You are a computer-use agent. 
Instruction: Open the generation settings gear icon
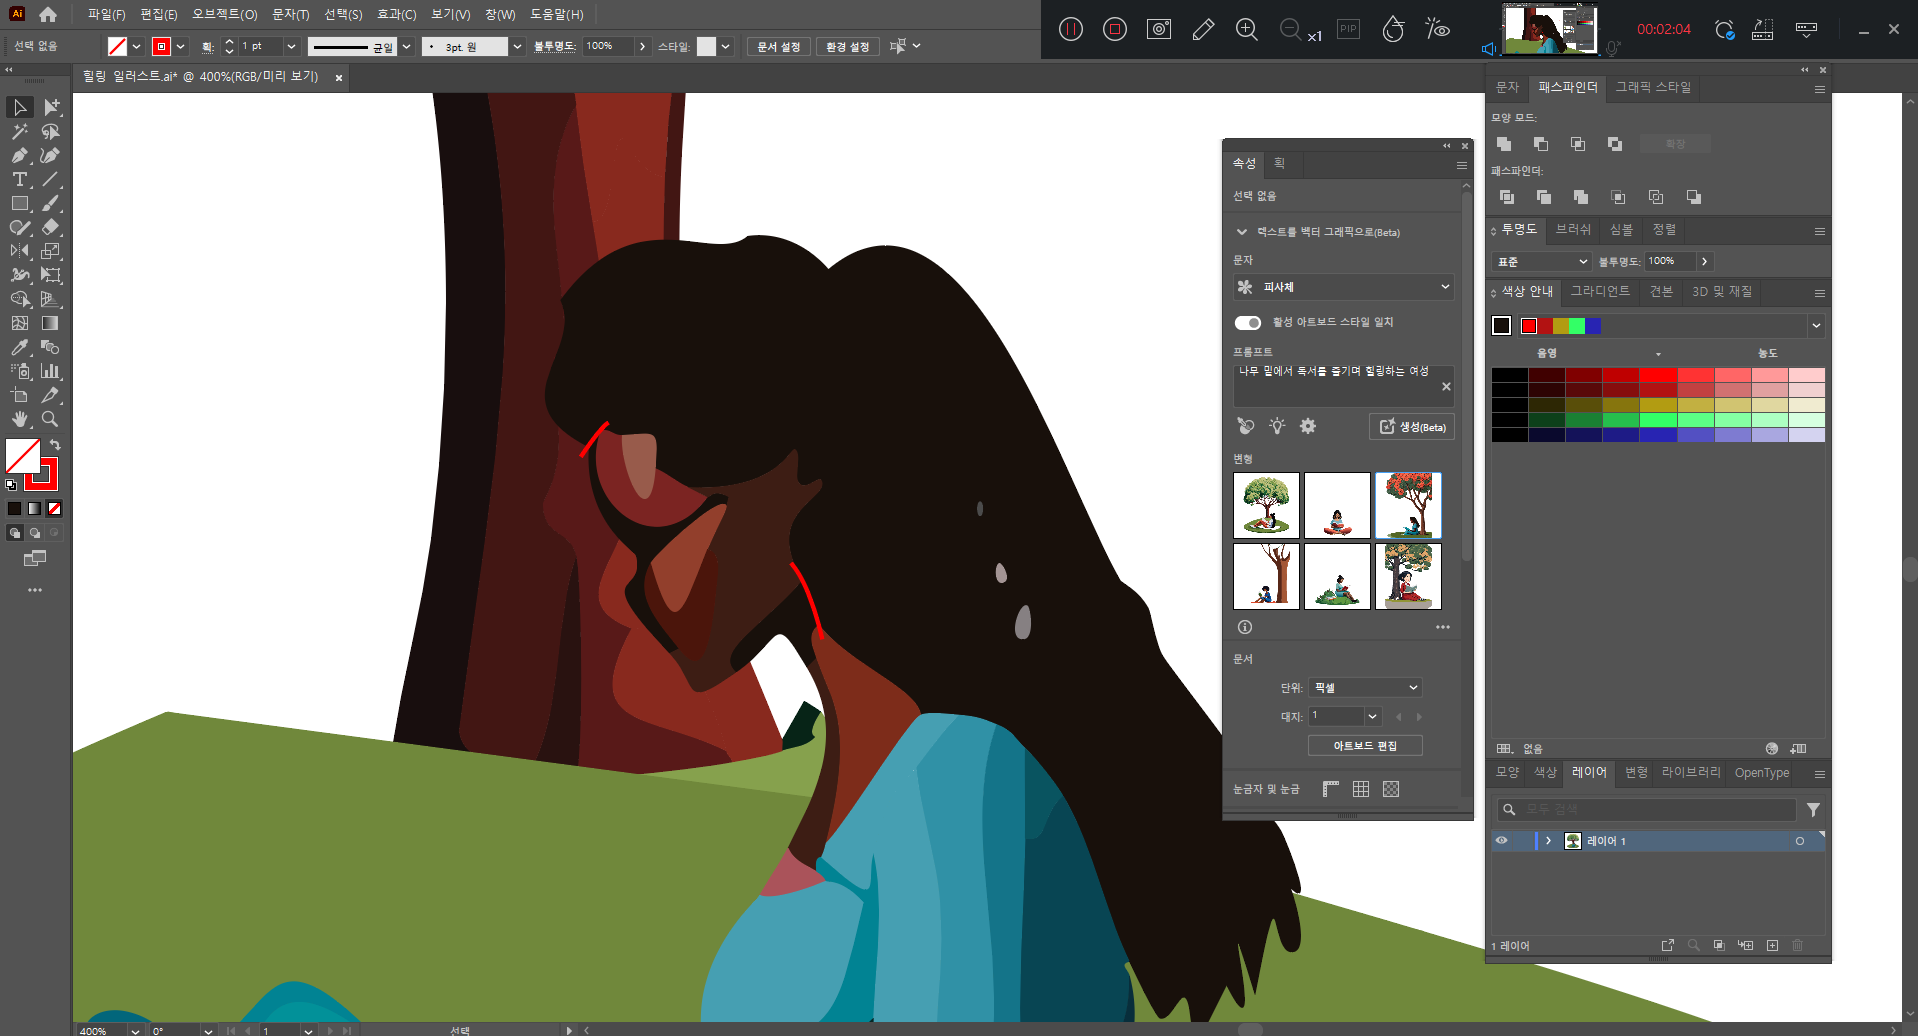point(1308,426)
